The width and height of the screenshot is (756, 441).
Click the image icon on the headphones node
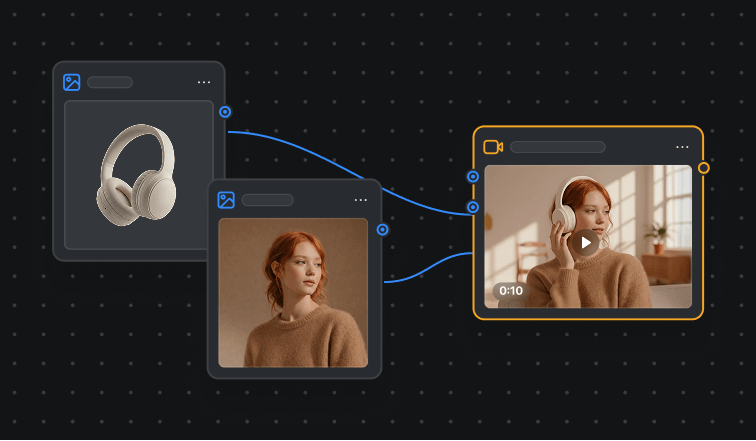click(x=71, y=82)
